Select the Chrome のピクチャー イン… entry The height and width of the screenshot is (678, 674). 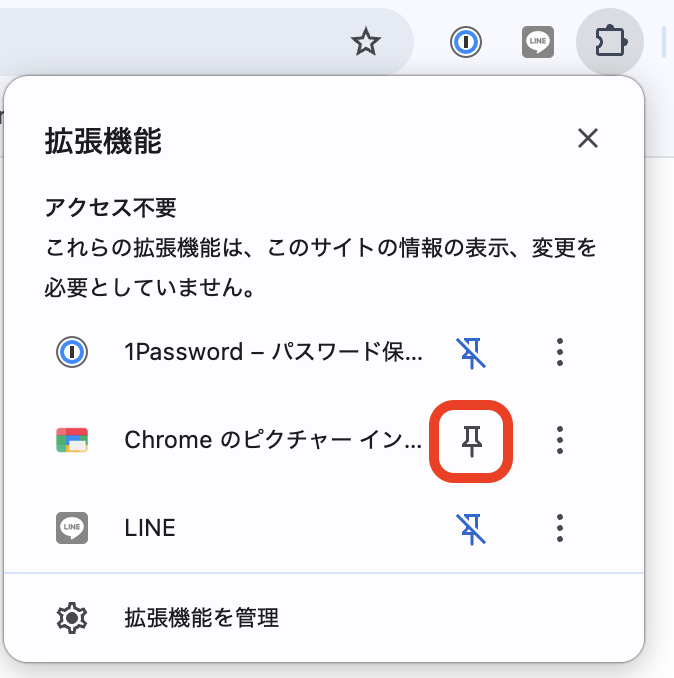coord(273,440)
